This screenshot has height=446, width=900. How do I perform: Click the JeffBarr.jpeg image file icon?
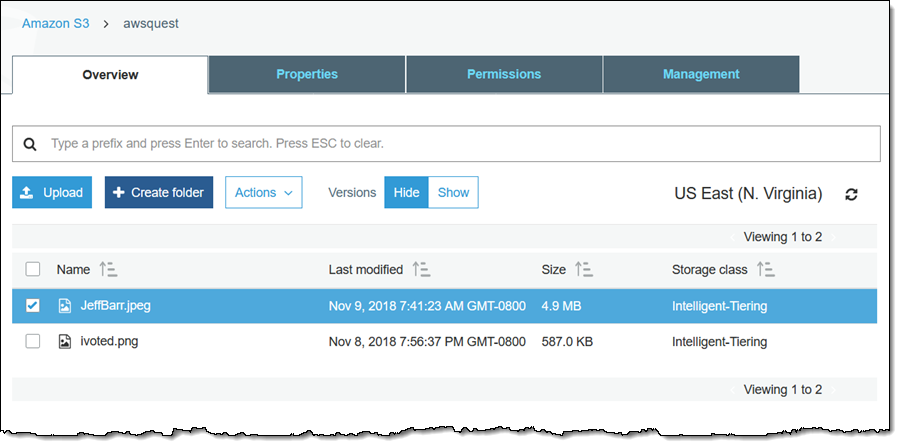pos(65,306)
